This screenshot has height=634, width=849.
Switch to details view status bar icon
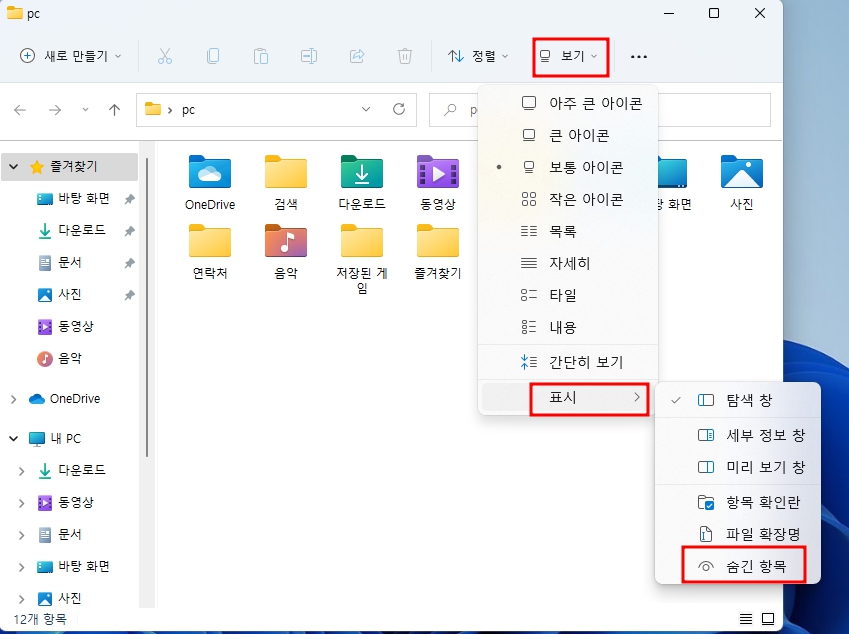[746, 619]
